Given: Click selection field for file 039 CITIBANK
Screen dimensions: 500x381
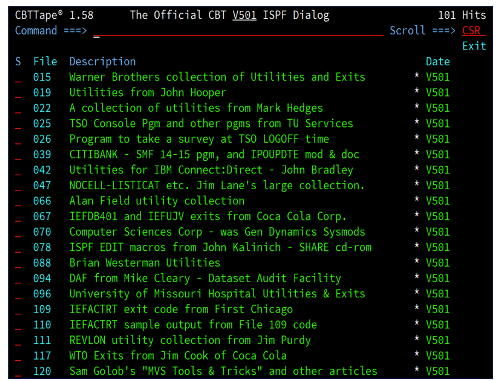Looking at the screenshot, I should 18,155.
